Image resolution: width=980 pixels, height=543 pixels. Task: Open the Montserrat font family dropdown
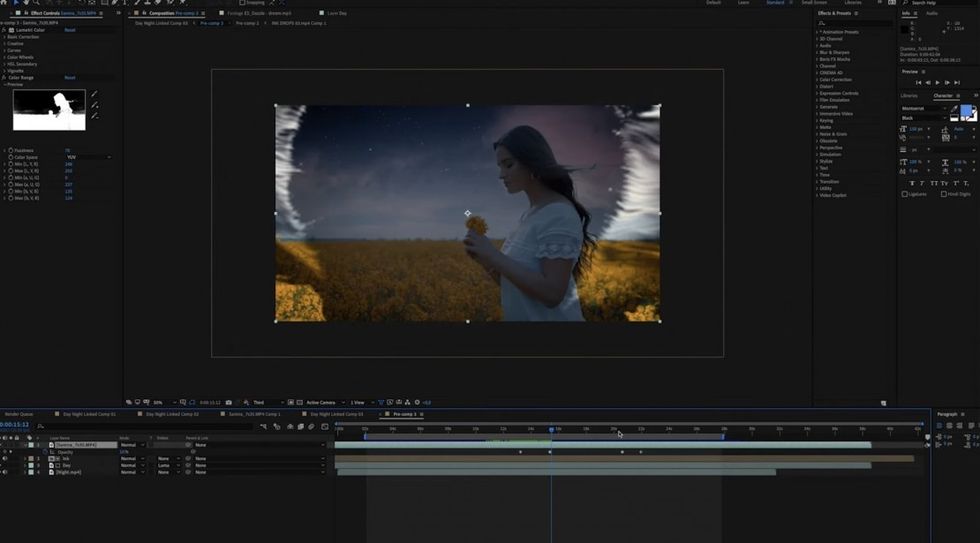(924, 109)
